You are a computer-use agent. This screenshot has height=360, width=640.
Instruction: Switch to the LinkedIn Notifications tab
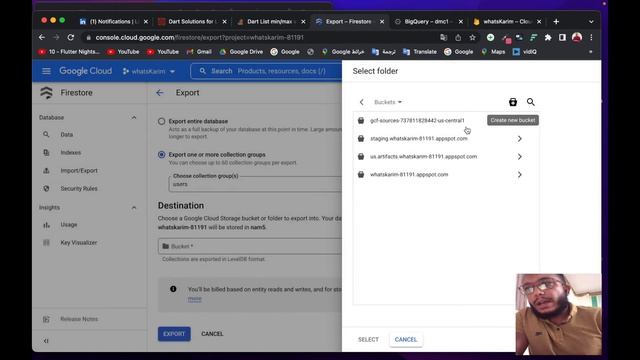click(x=113, y=22)
